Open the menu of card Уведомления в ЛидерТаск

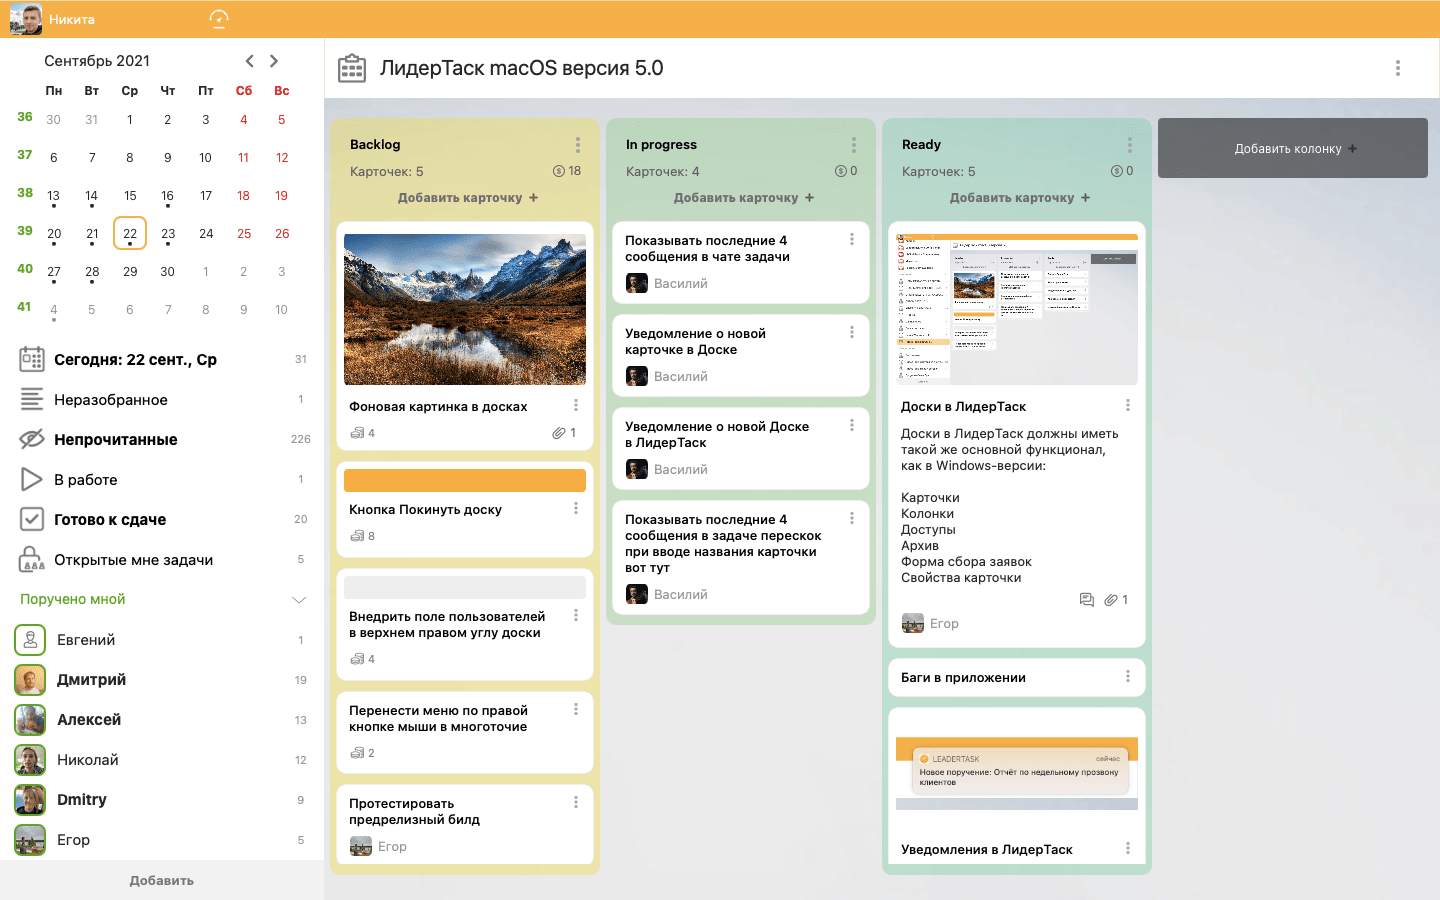pyautogui.click(x=1128, y=848)
